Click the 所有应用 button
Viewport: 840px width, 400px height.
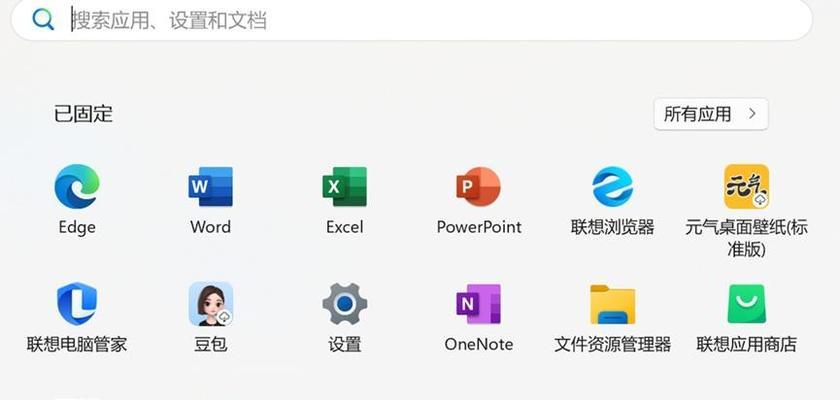pos(711,114)
